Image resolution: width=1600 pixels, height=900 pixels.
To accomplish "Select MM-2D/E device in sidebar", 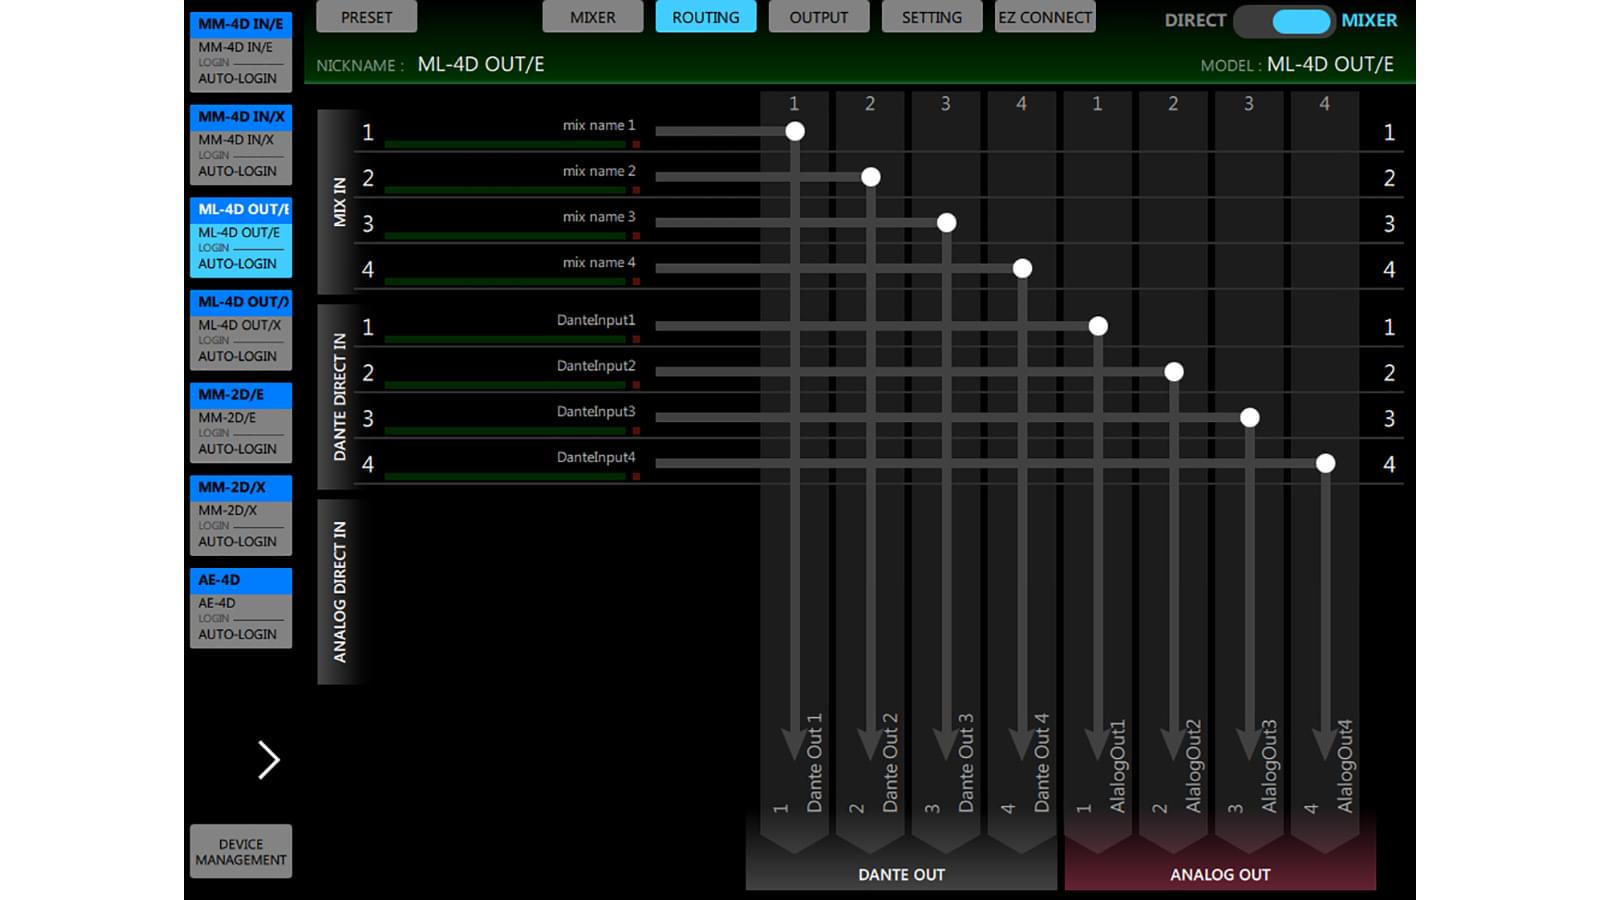I will (241, 423).
